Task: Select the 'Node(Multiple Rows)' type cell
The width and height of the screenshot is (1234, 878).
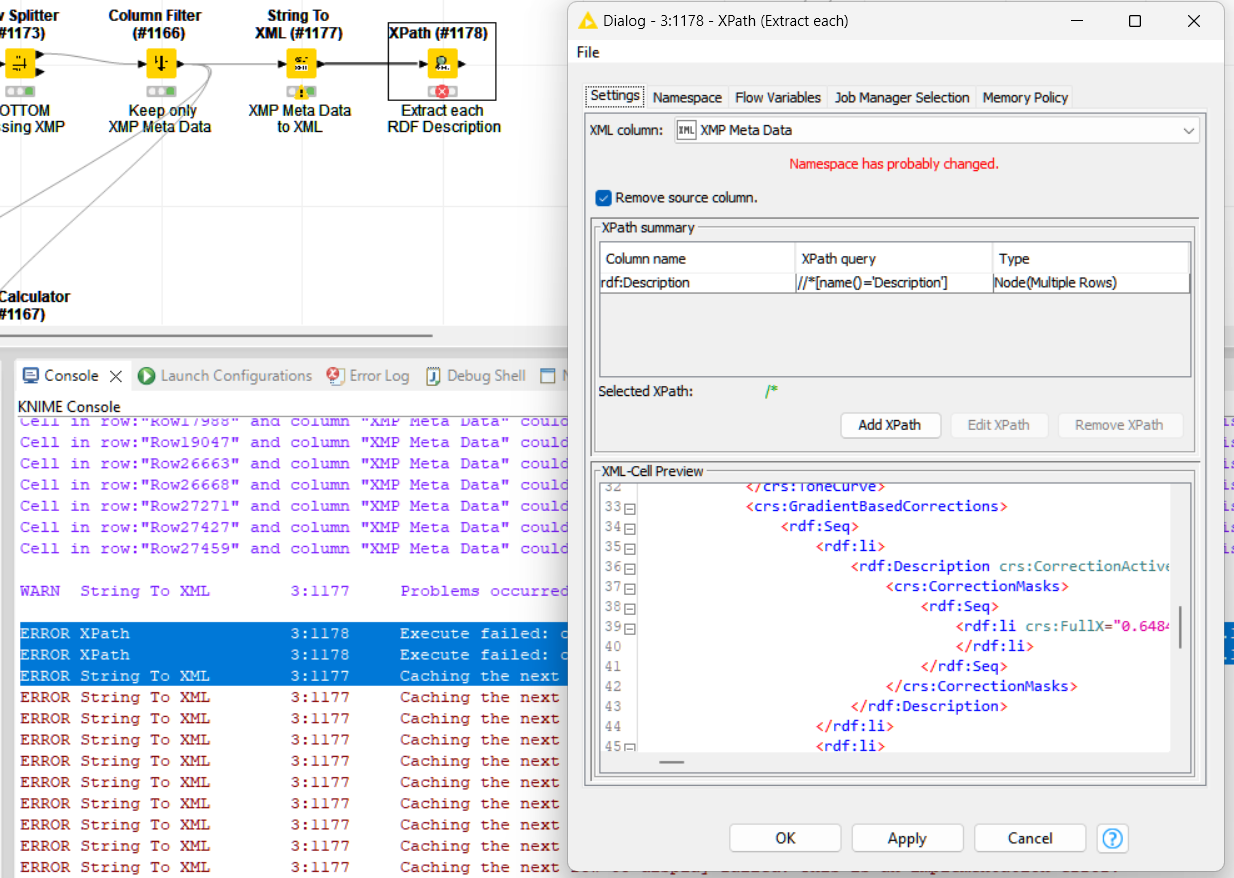Action: (1091, 283)
